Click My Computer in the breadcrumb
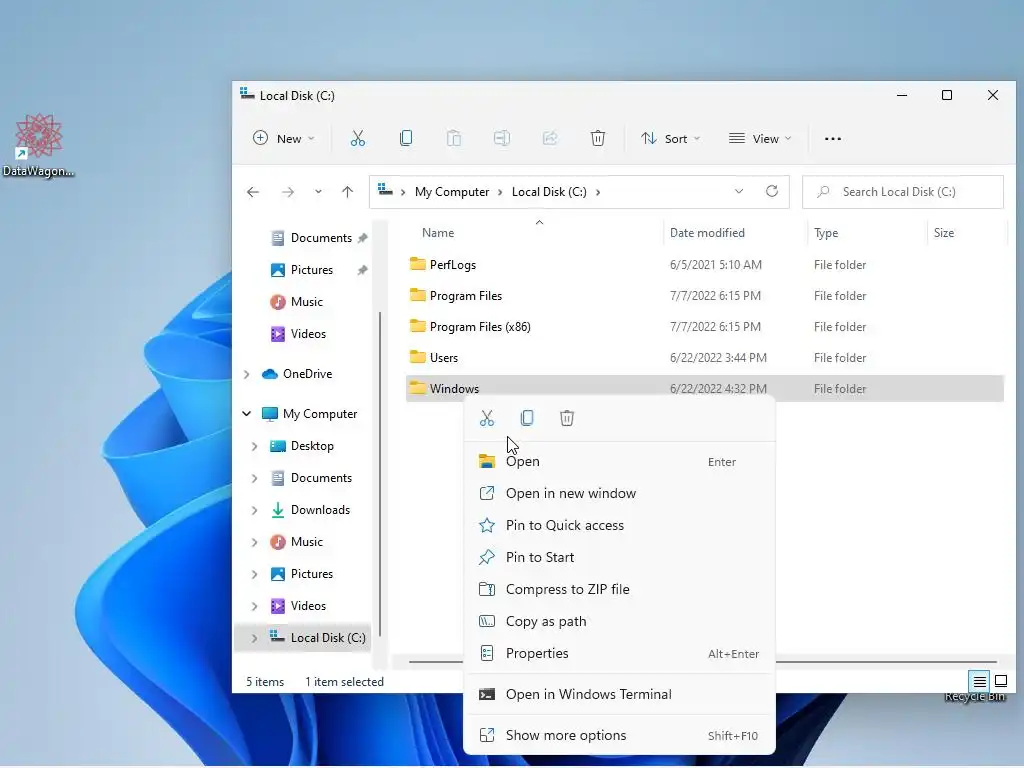This screenshot has height=768, width=1024. click(451, 192)
